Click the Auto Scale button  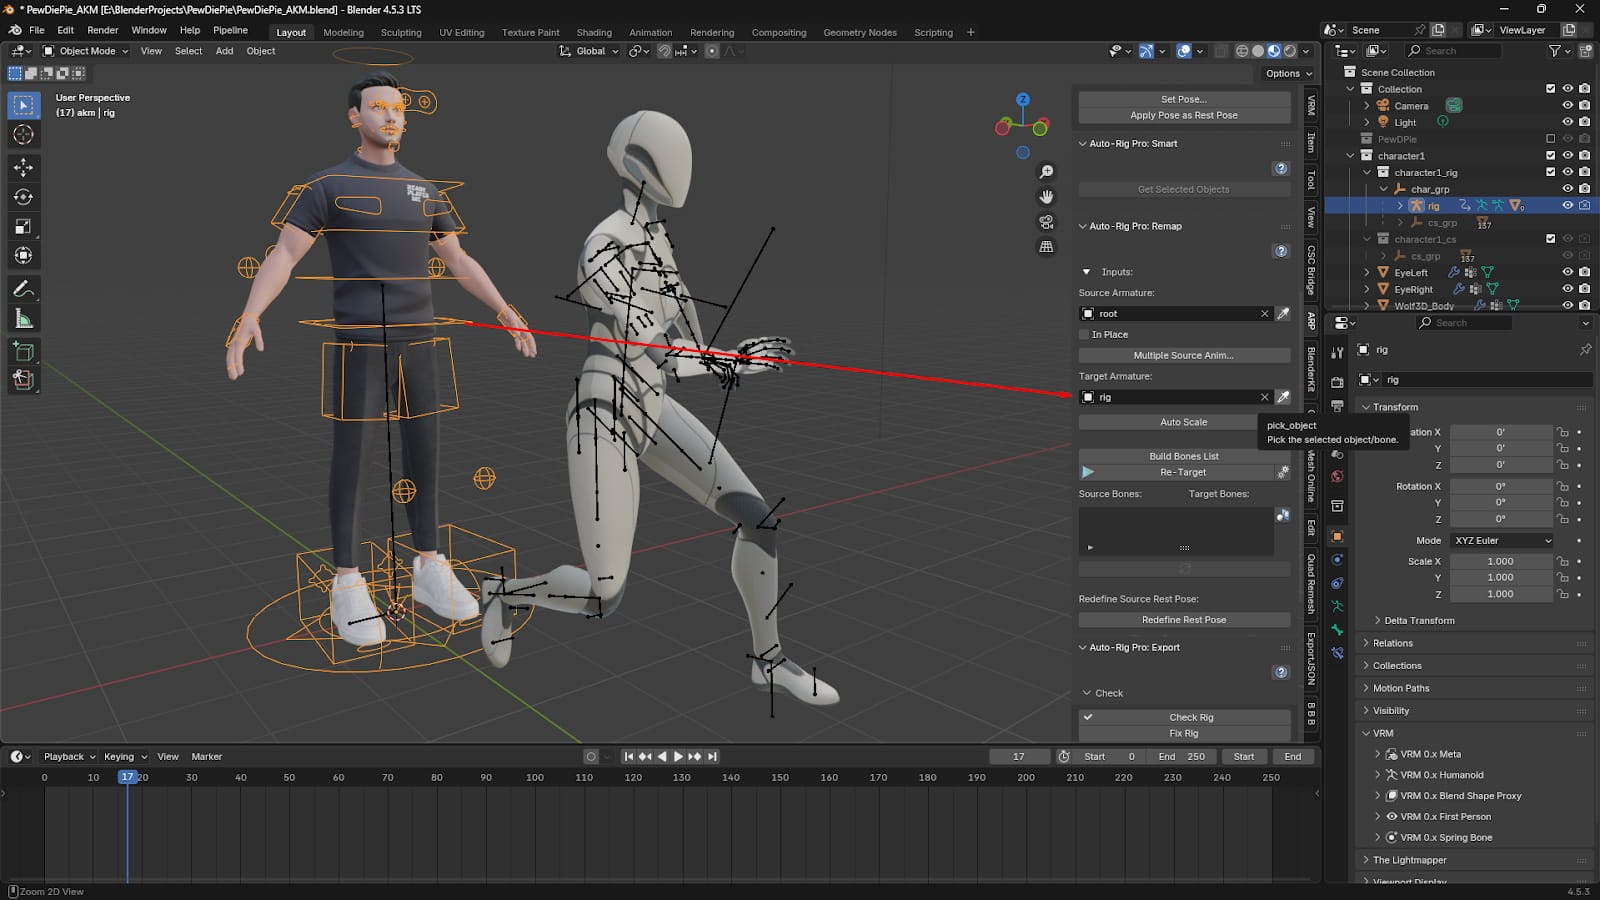1183,422
